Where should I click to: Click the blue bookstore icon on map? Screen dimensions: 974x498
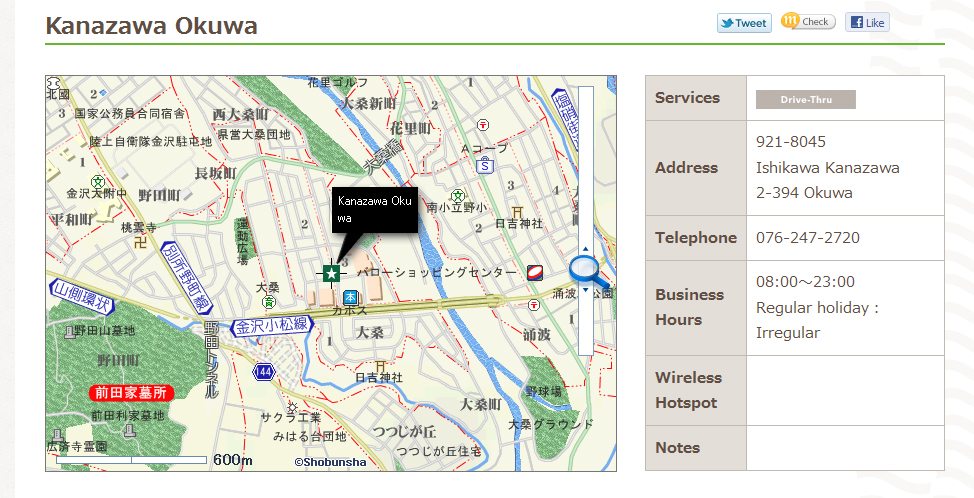[x=350, y=297]
